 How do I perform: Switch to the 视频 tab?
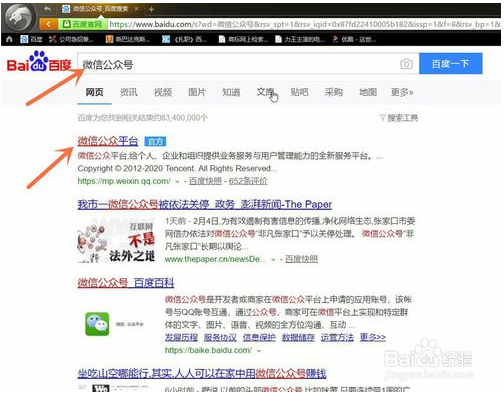pos(163,92)
